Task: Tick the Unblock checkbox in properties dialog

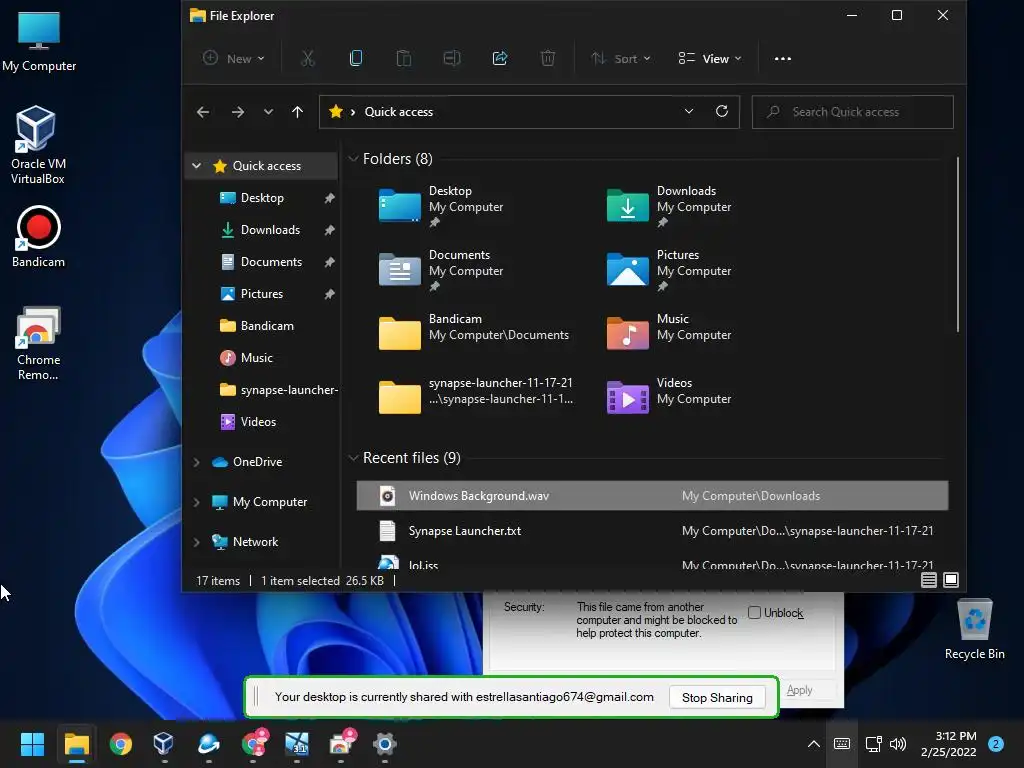Action: (x=754, y=613)
